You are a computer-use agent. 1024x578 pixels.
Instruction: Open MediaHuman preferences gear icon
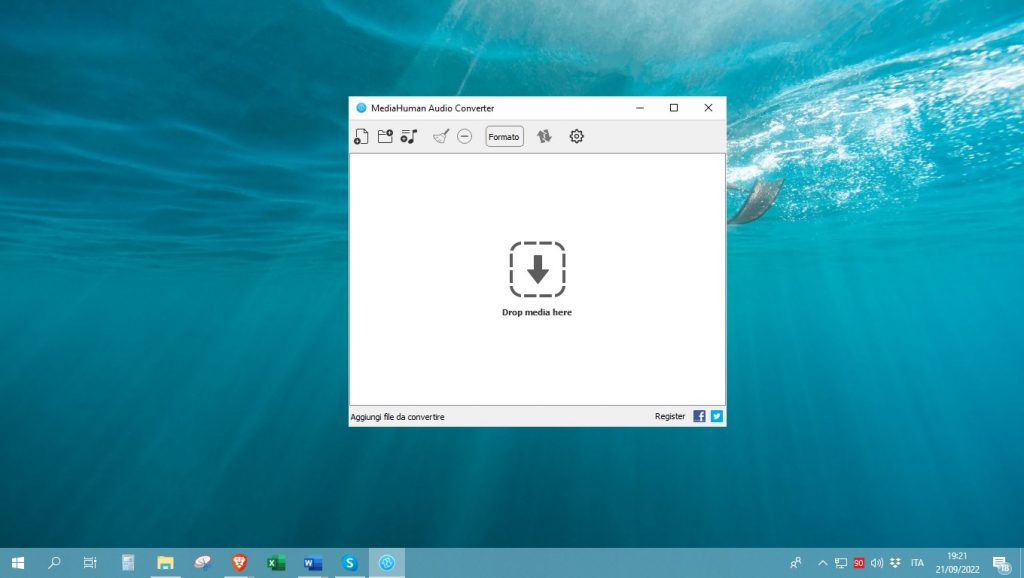coord(576,136)
